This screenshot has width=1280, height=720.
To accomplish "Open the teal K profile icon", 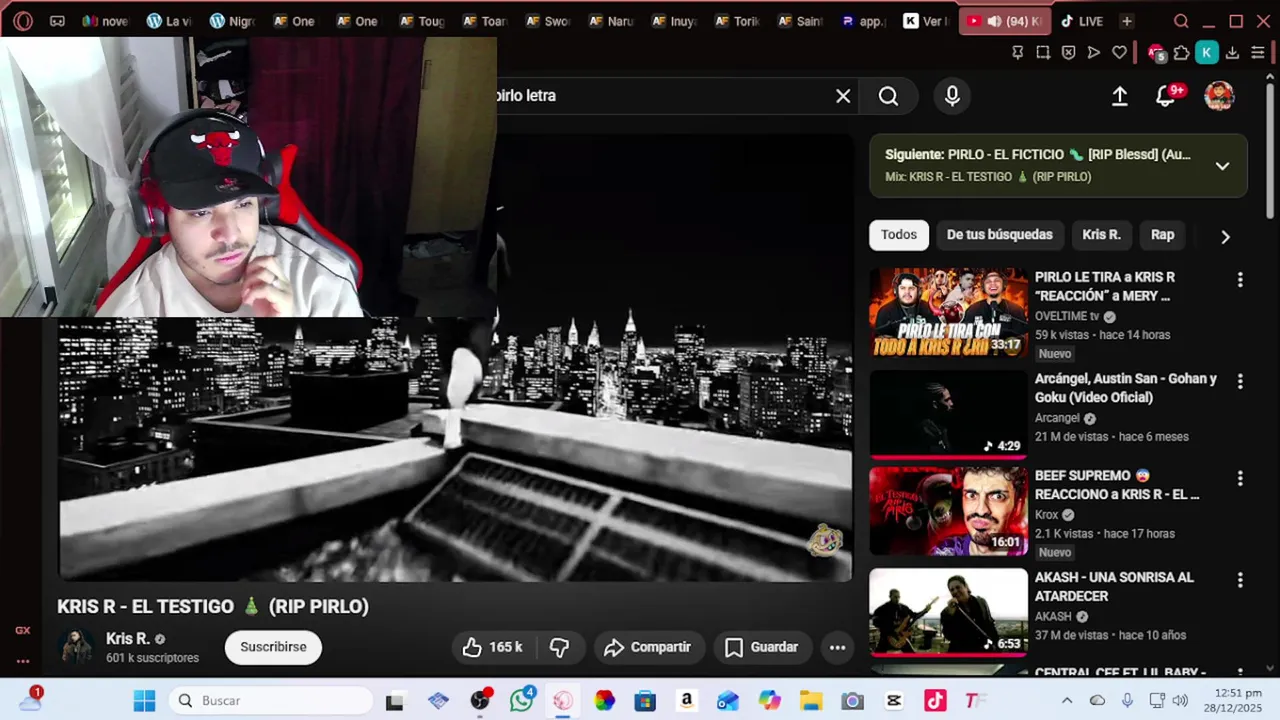I will coord(1207,53).
